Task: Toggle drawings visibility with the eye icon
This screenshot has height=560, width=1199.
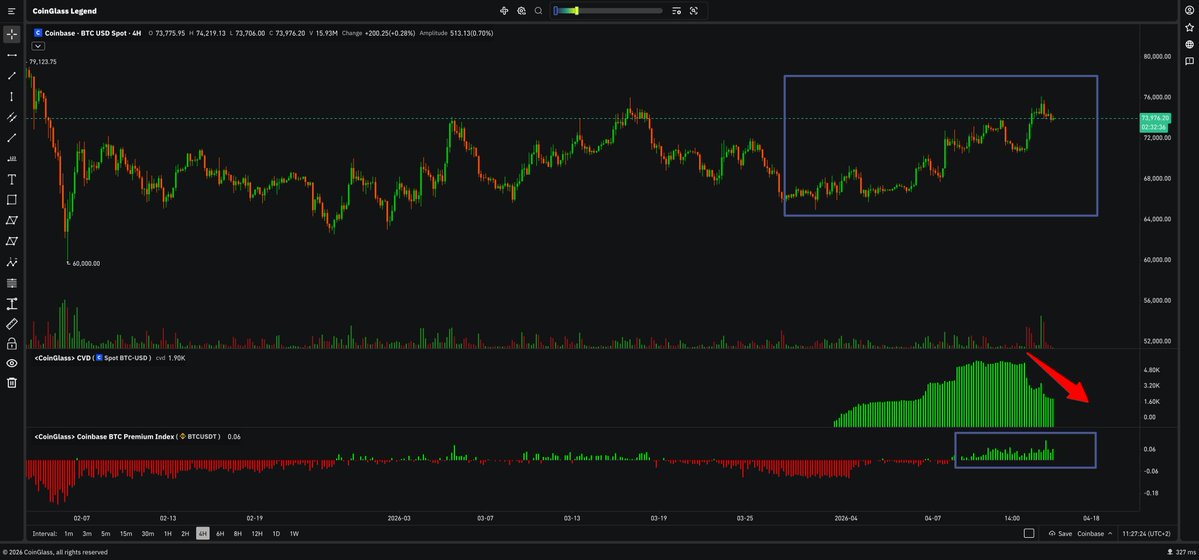Action: click(x=12, y=363)
